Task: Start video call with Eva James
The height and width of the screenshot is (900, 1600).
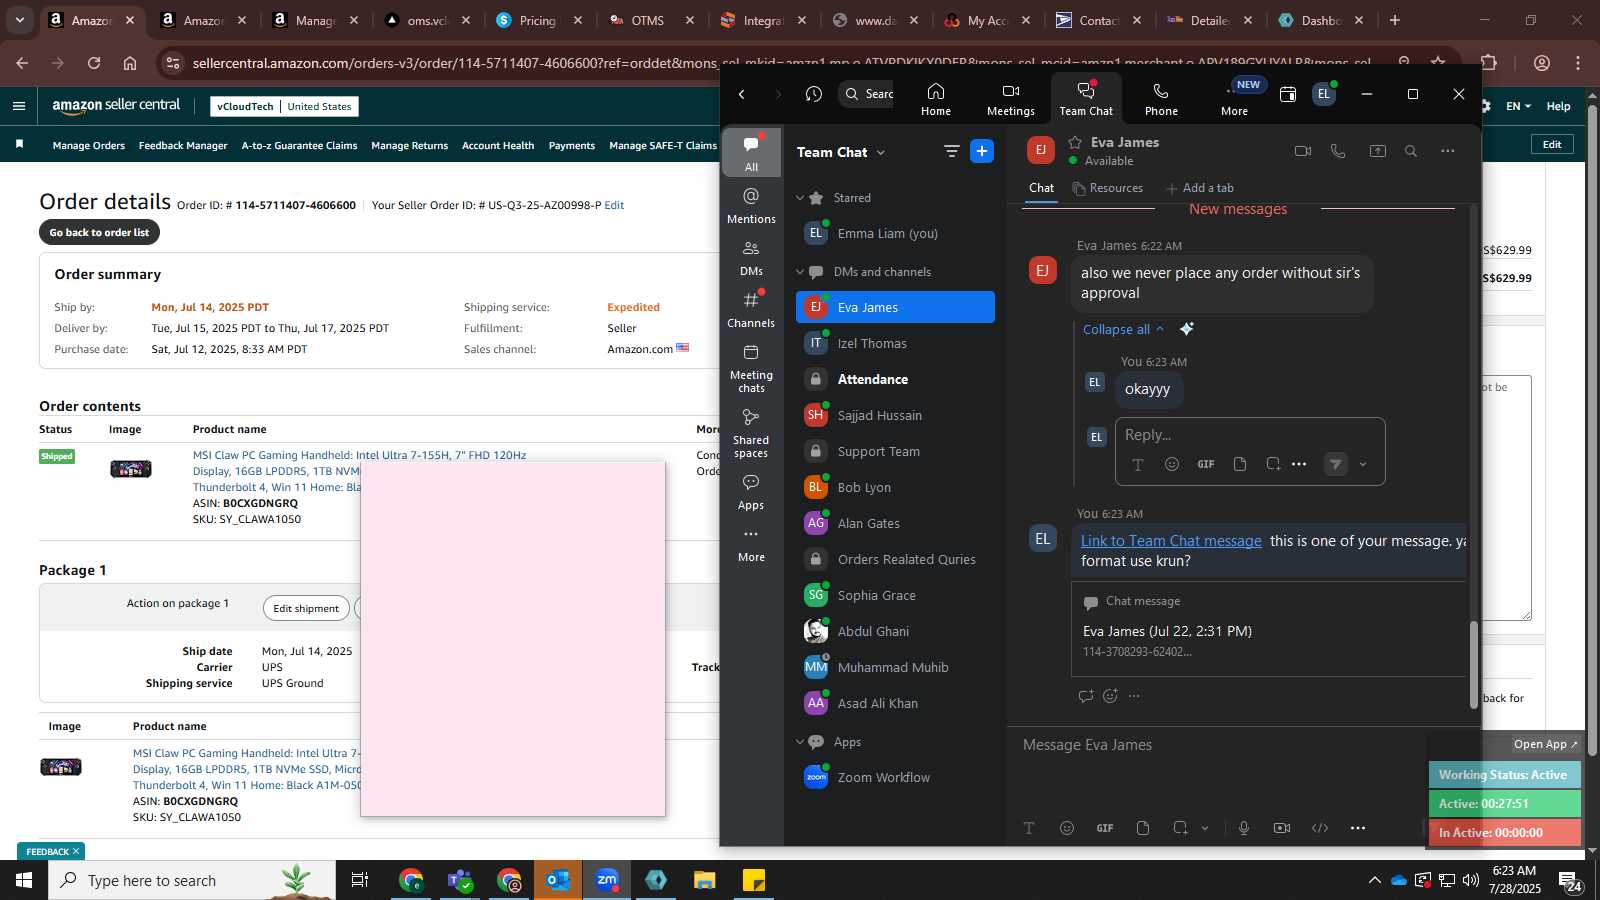Action: pos(1302,151)
